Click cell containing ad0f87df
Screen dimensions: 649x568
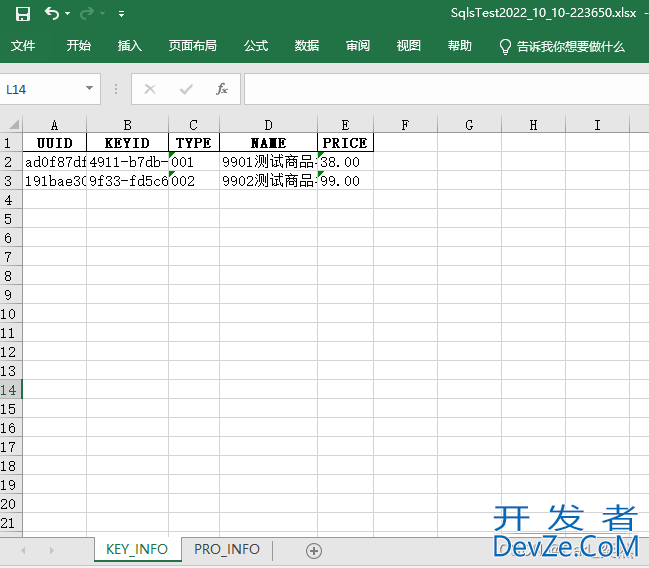pyautogui.click(x=54, y=162)
